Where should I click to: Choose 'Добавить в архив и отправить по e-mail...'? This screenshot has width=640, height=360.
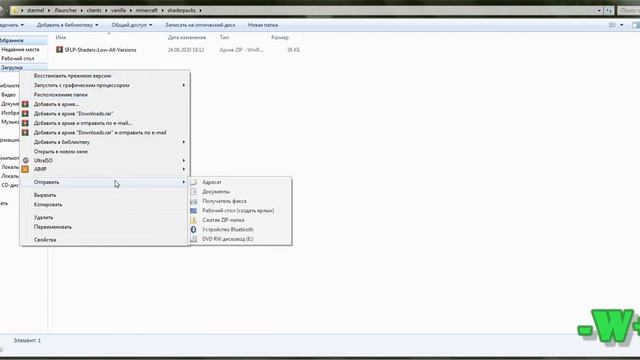82,123
